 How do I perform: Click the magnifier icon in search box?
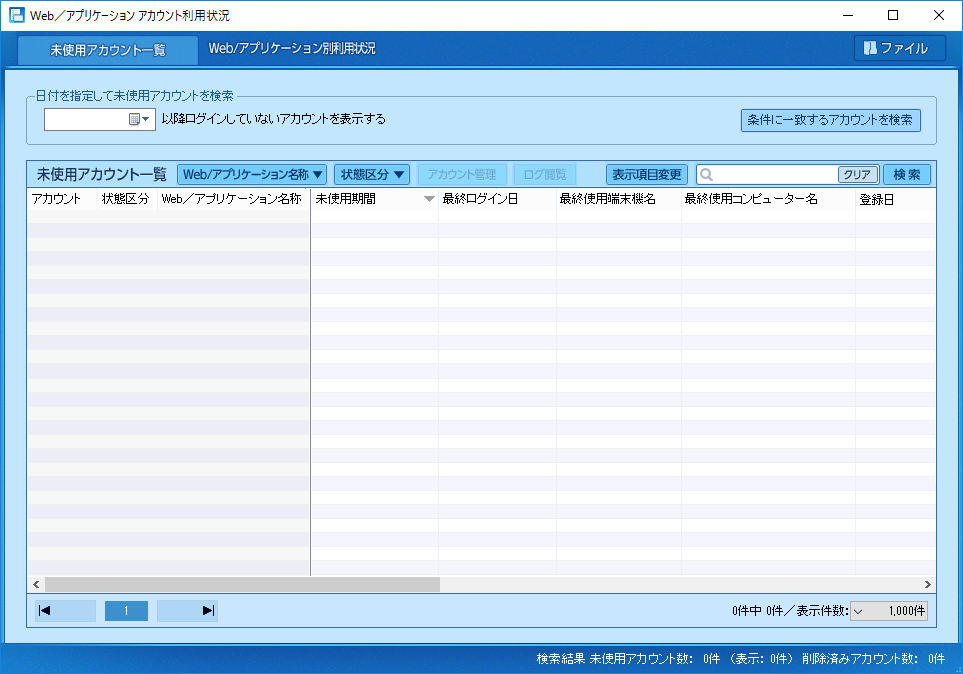[706, 174]
